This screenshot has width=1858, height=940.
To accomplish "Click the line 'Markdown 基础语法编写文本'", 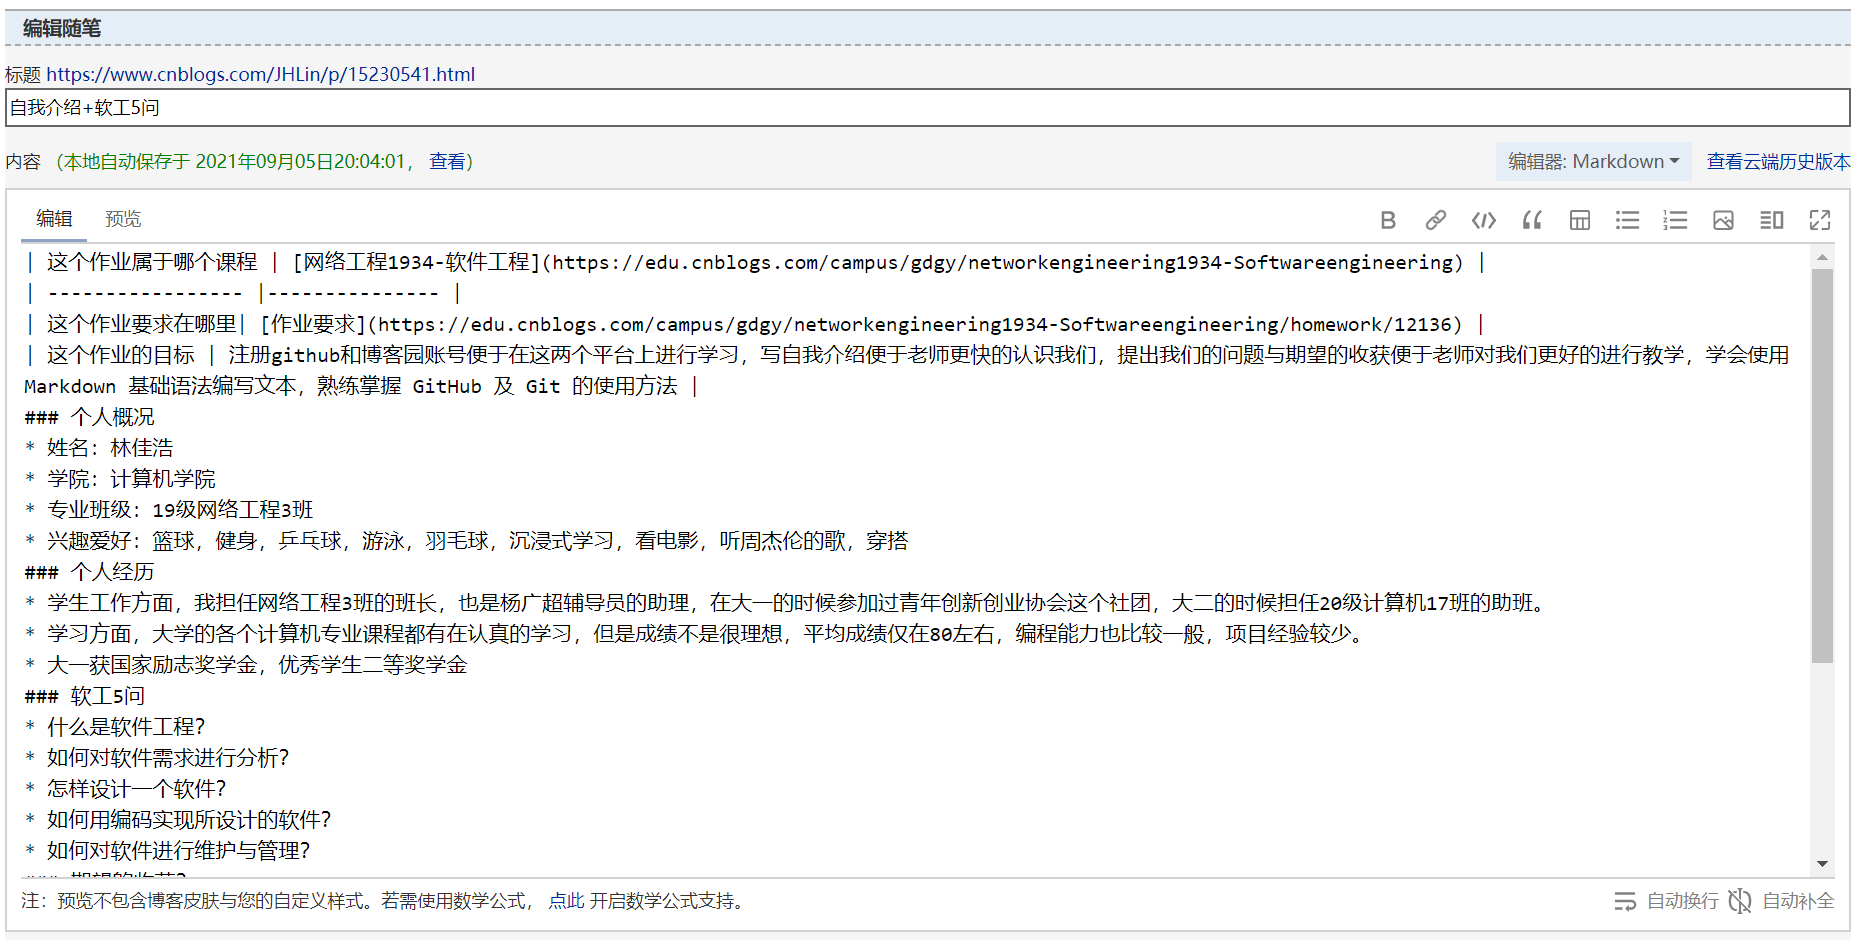I will point(361,386).
